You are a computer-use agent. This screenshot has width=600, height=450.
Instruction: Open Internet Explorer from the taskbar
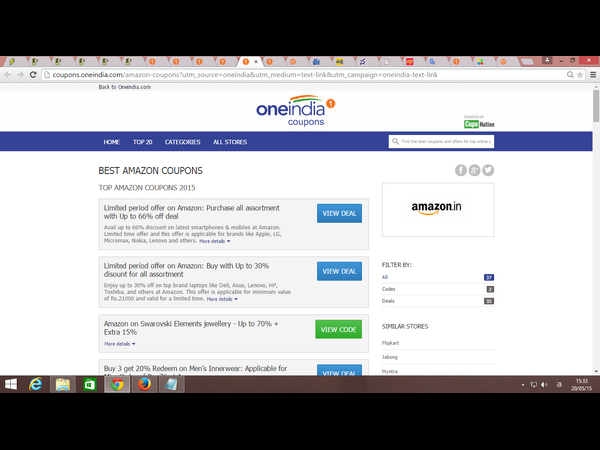point(37,384)
